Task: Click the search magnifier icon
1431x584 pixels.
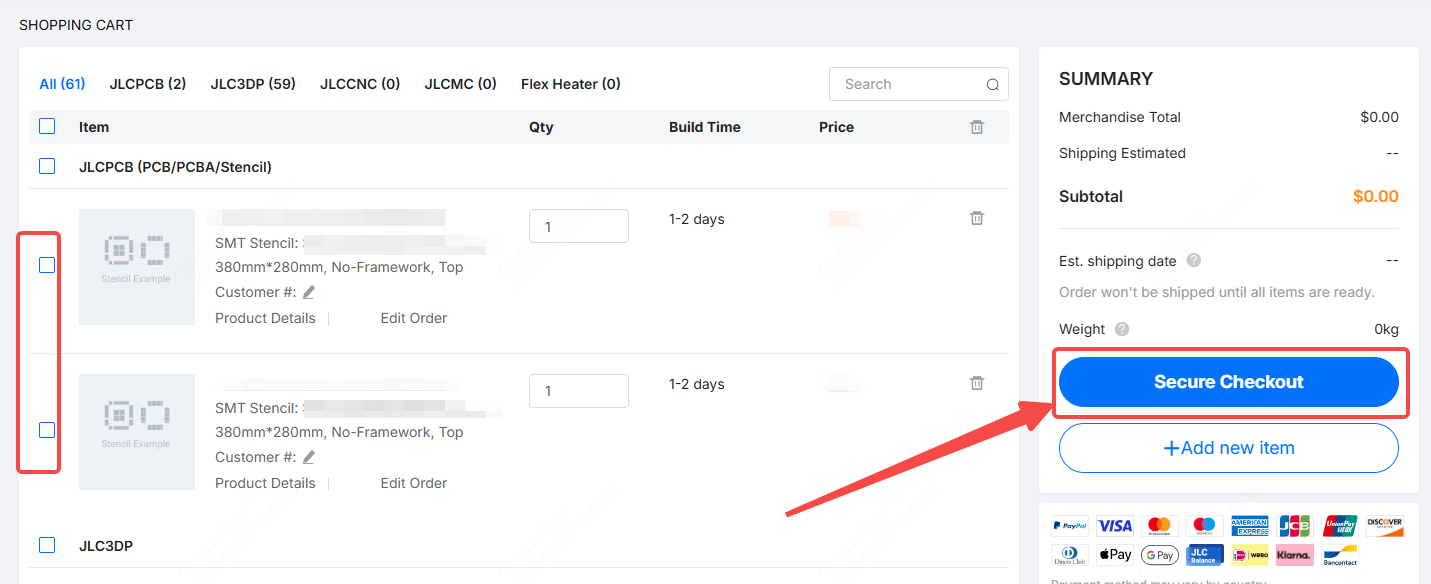Action: (993, 85)
